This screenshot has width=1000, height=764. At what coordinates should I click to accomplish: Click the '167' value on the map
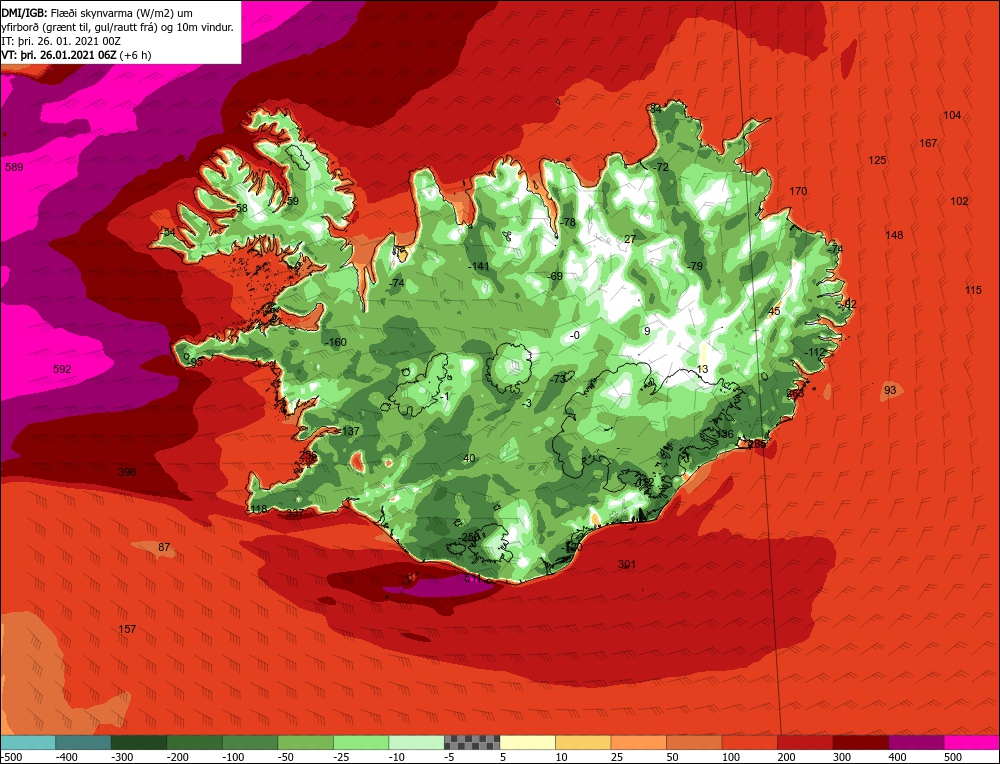(x=928, y=143)
